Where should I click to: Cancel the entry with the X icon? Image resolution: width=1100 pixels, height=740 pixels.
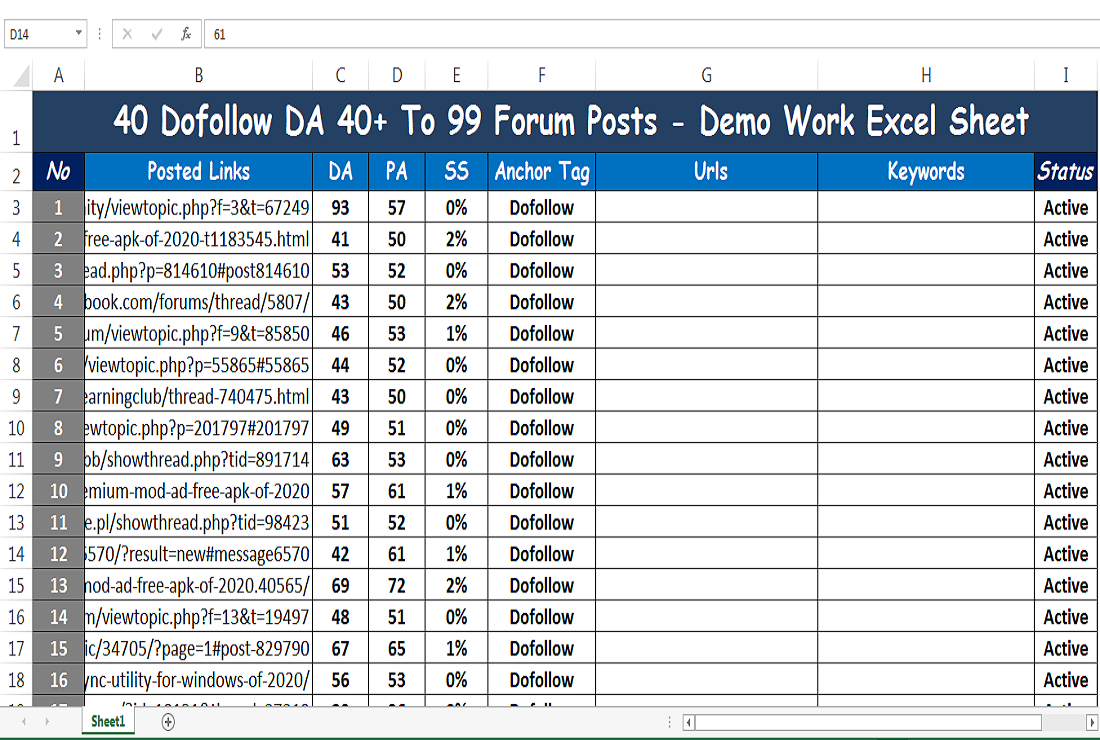pyautogui.click(x=127, y=33)
